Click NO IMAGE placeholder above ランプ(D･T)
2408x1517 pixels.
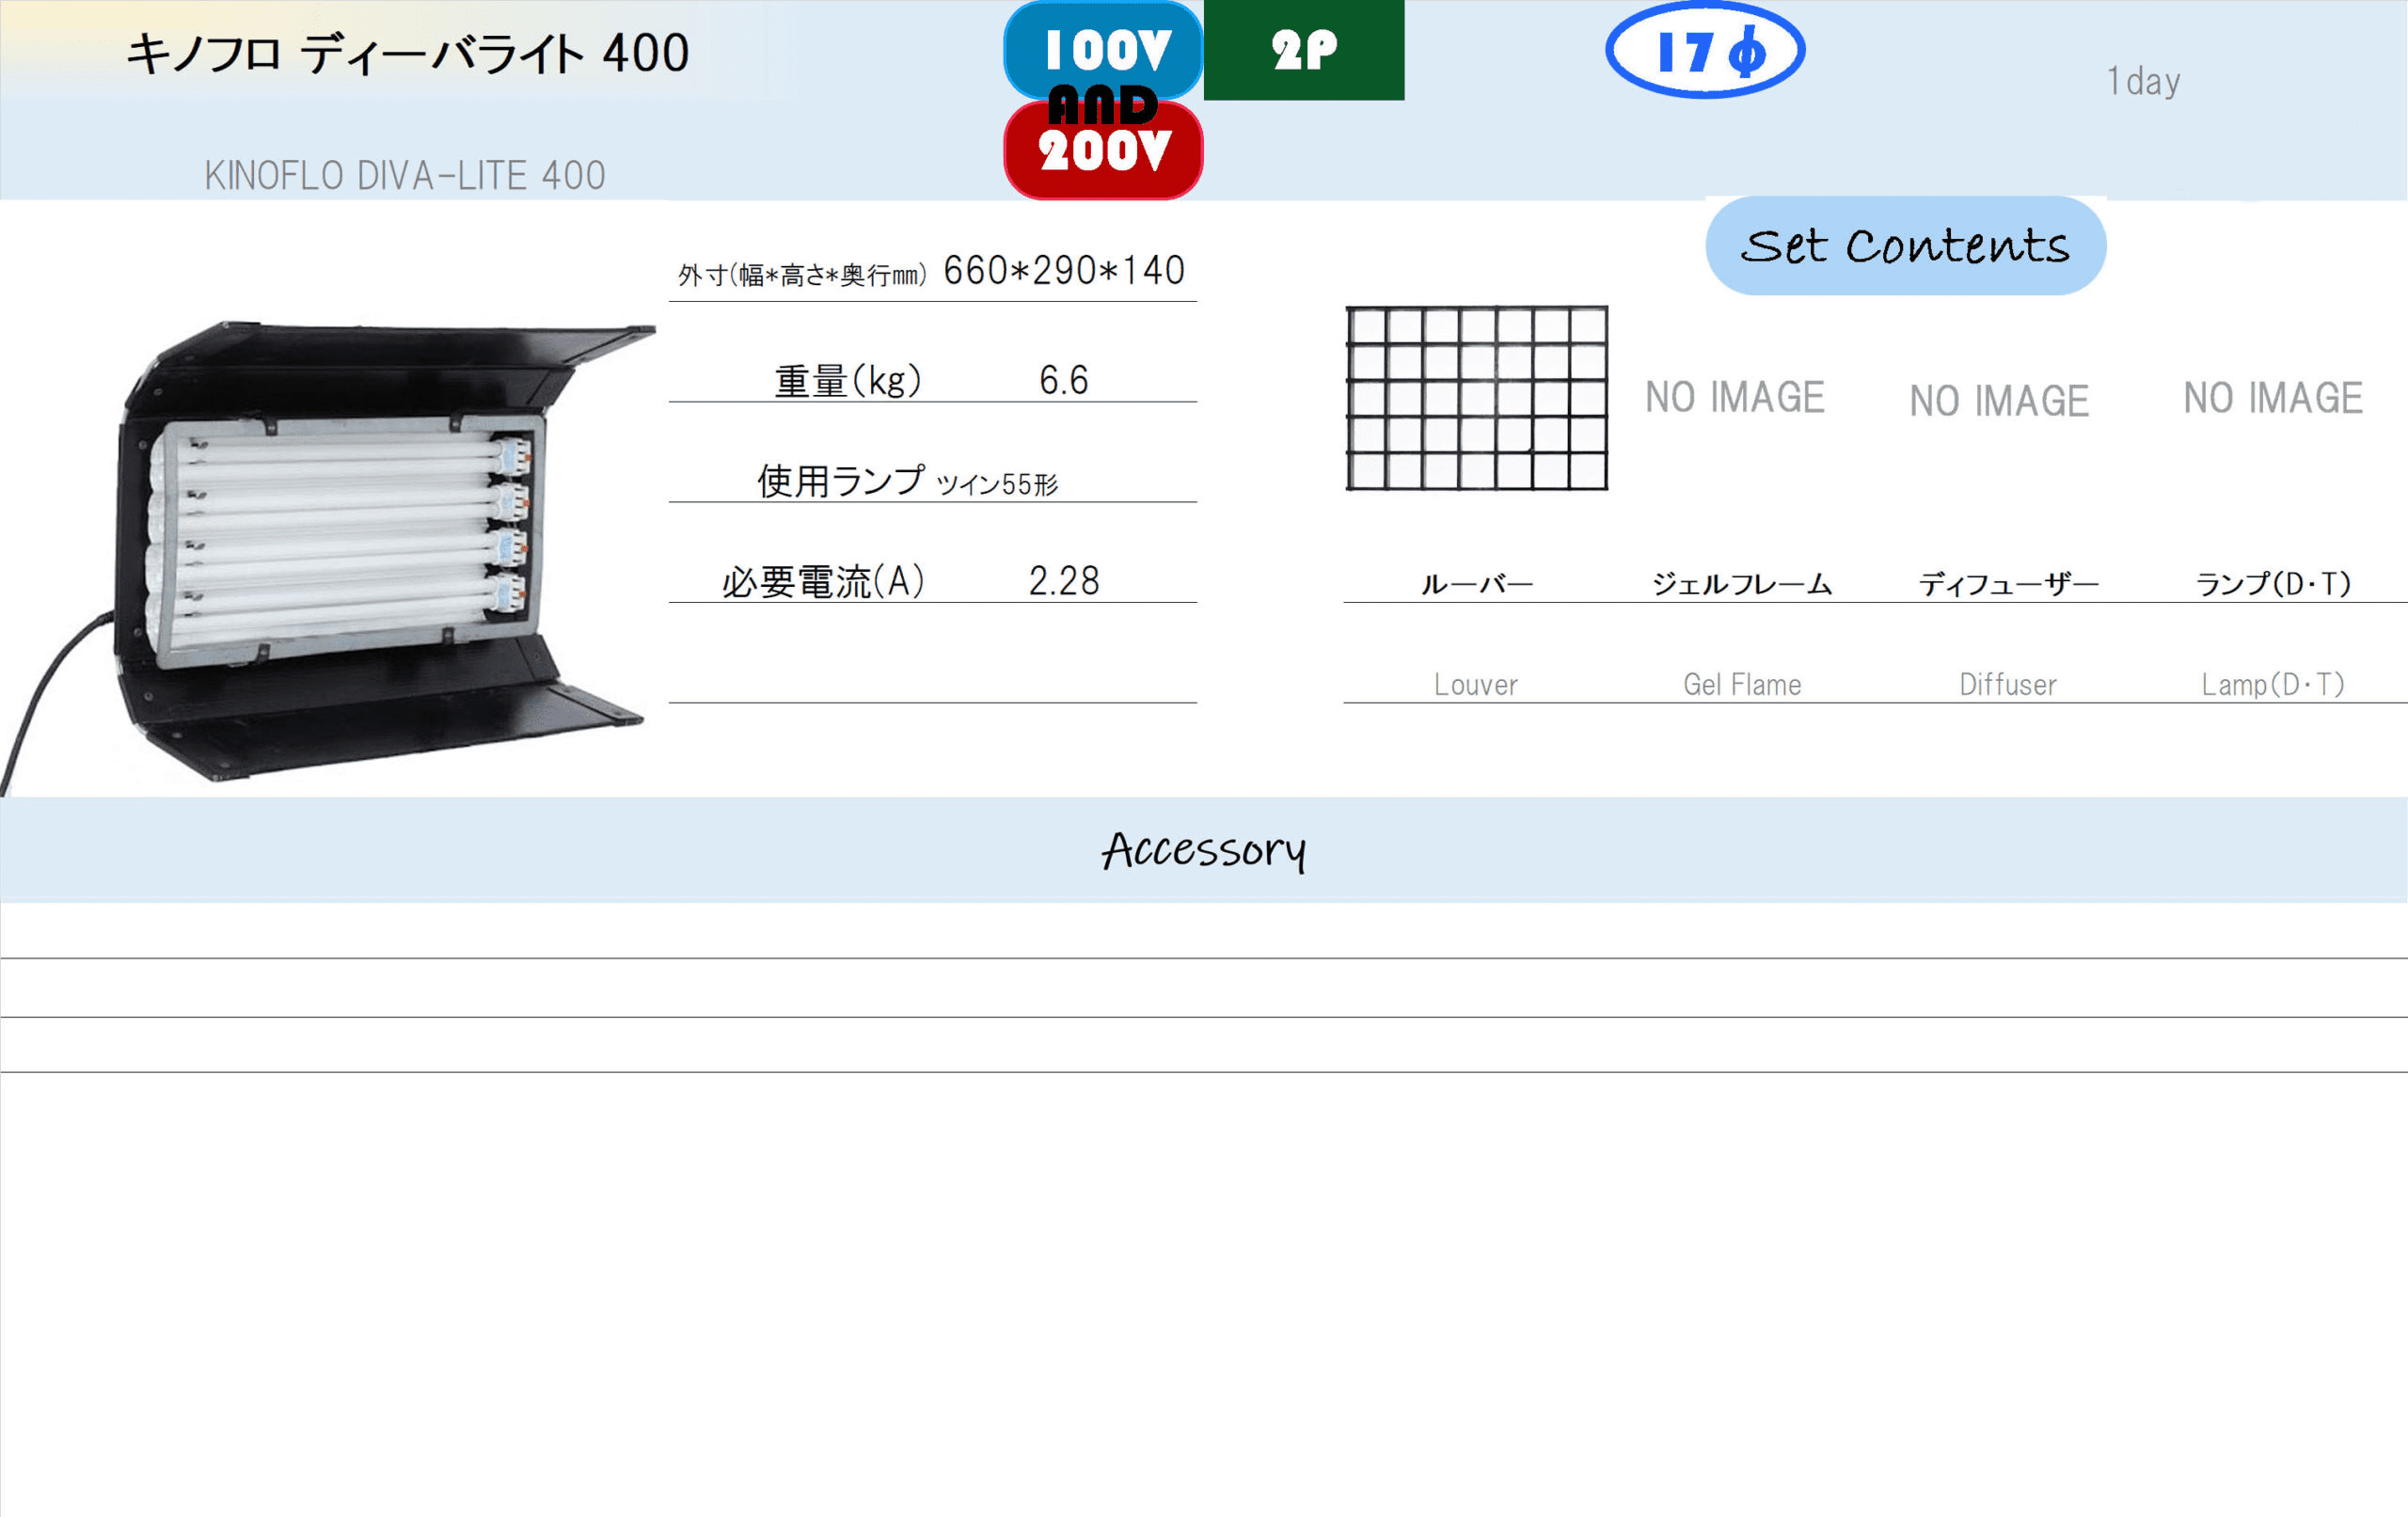click(x=2273, y=398)
